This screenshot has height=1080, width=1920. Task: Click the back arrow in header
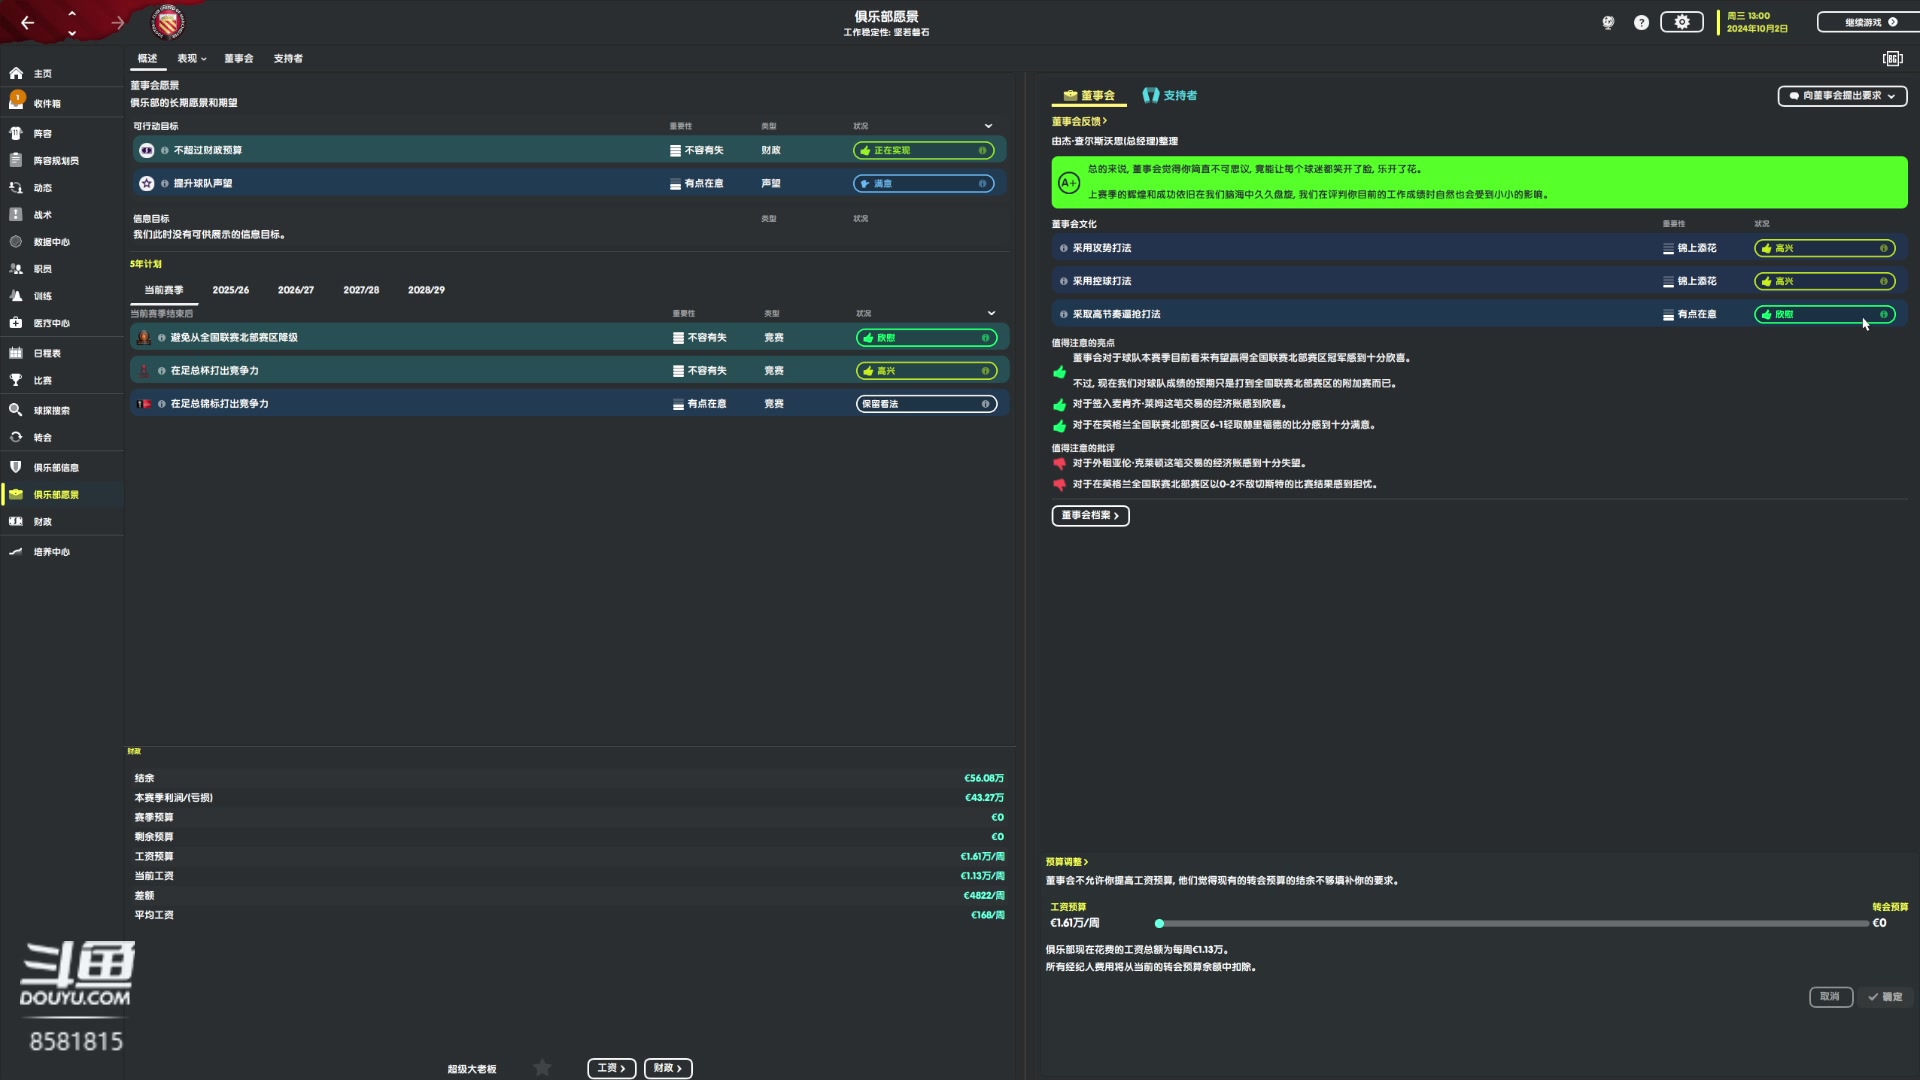pyautogui.click(x=28, y=22)
